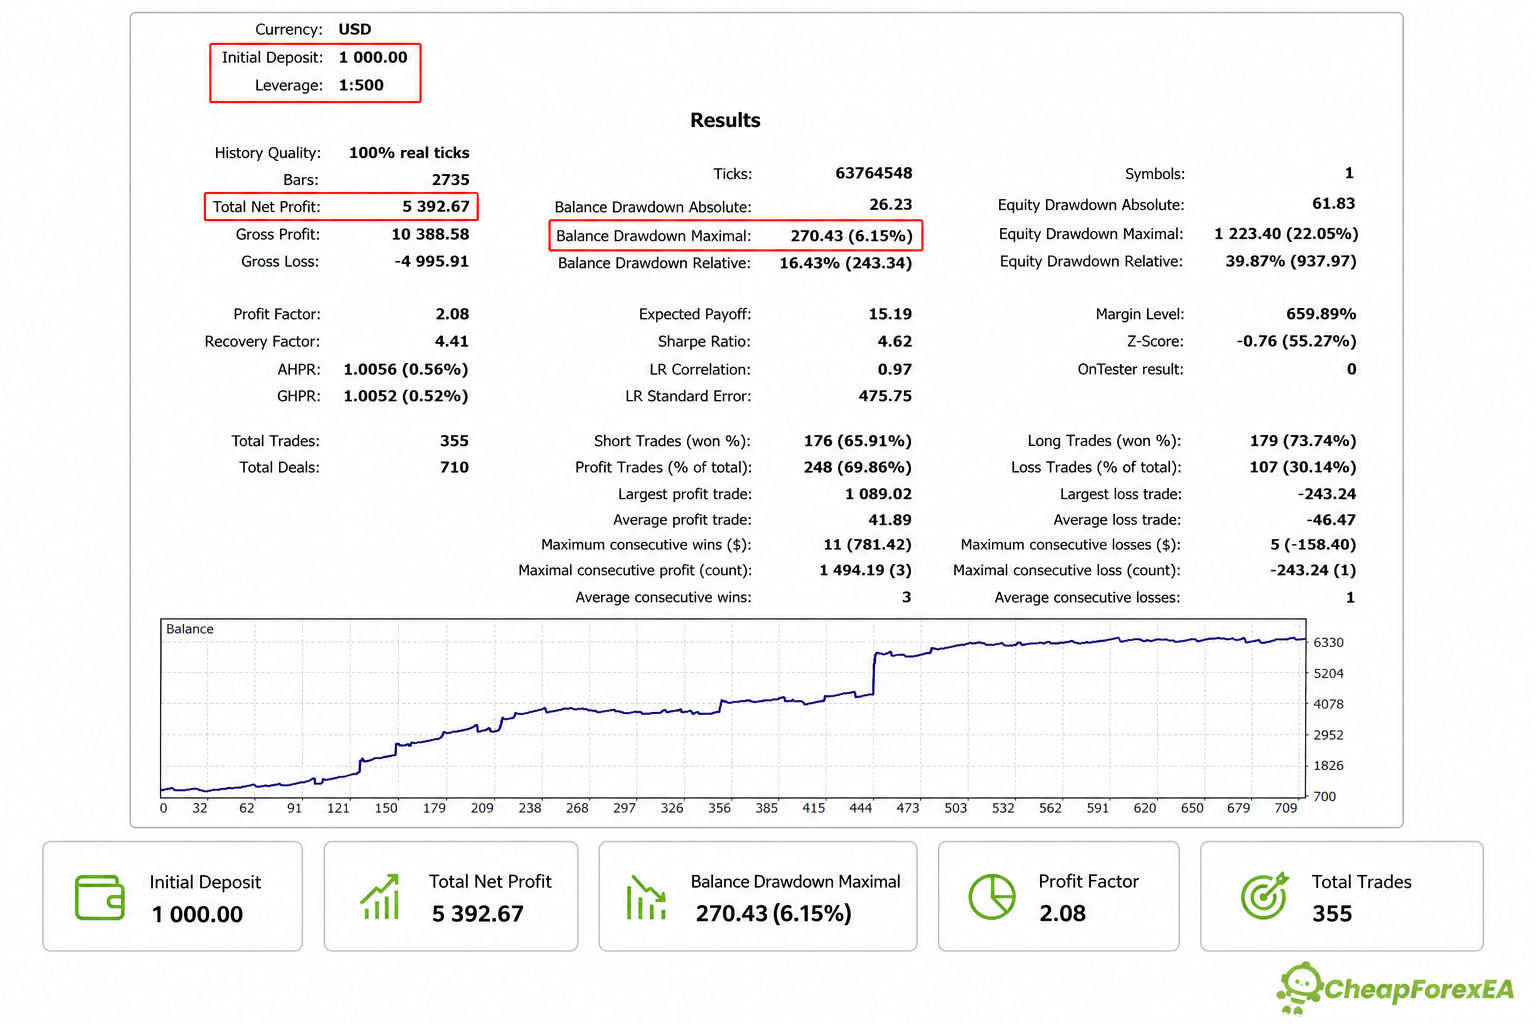This screenshot has height=1024, width=1536.
Task: Select the Balance Drawdown Relative value 16.43% (243.34)
Action: (846, 263)
